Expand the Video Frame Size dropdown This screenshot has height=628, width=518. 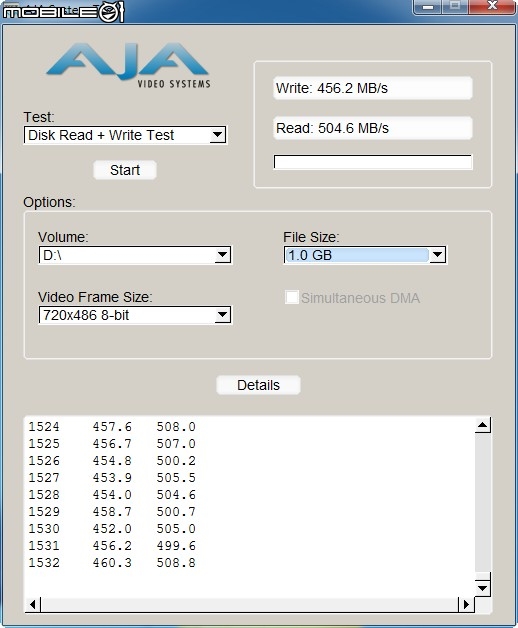[x=135, y=315]
